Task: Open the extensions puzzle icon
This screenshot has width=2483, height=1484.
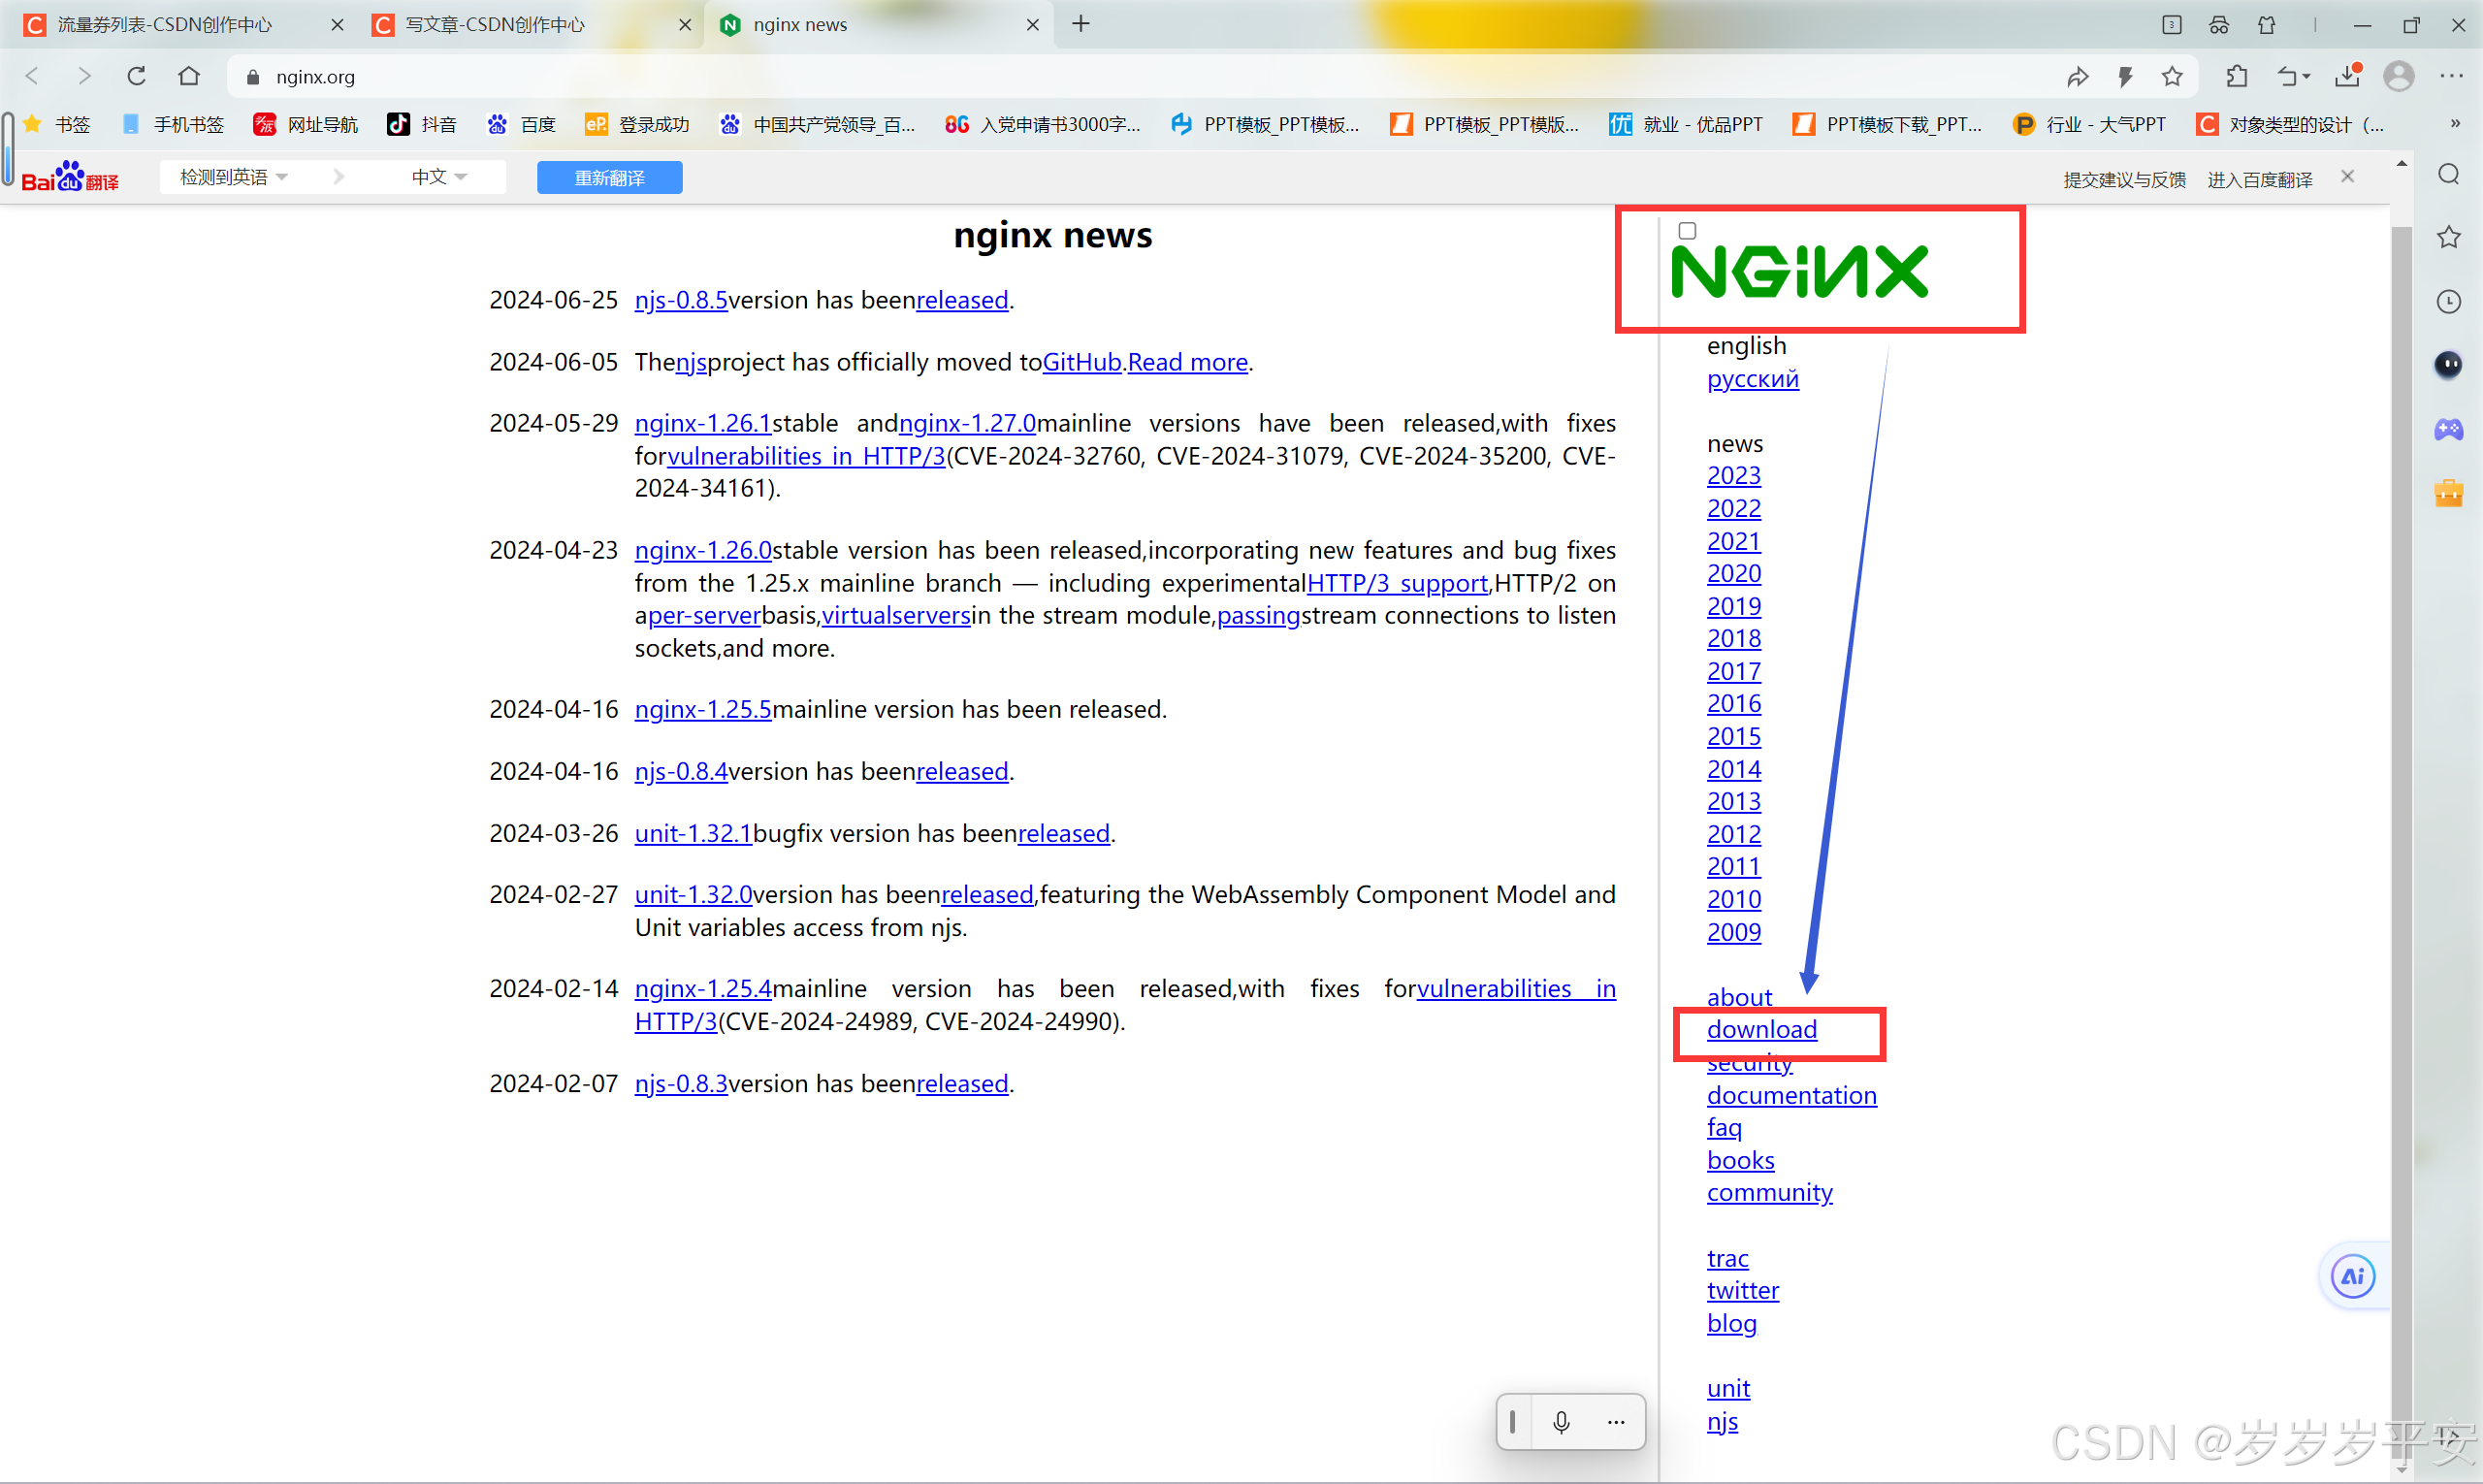Action: pos(2237,76)
